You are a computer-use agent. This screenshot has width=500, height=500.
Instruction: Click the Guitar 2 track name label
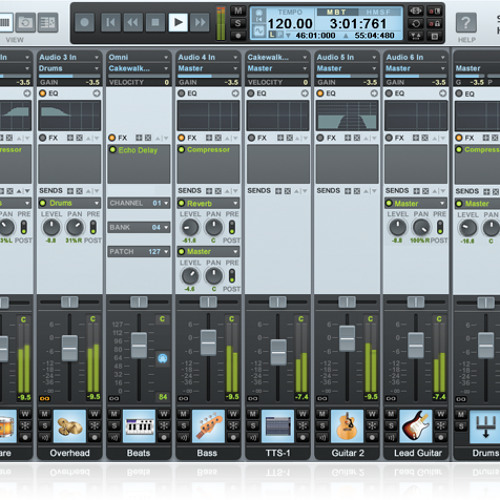coord(347,453)
